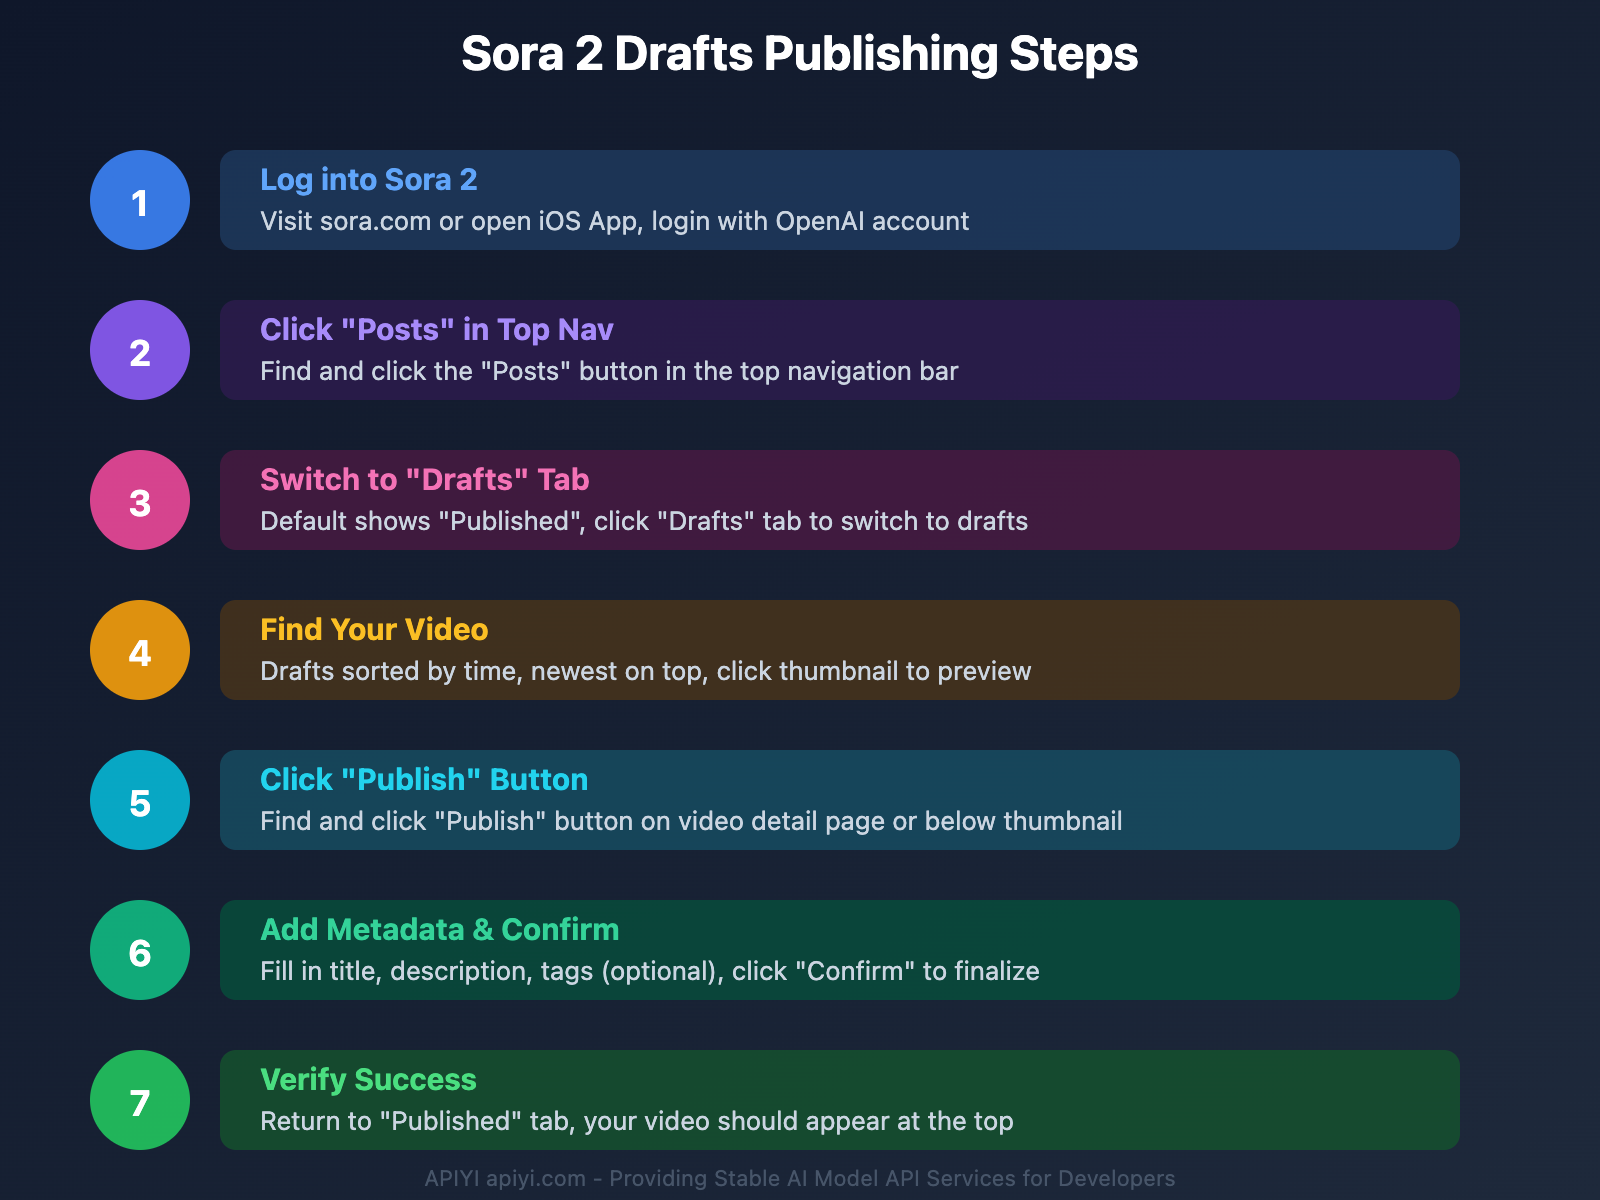Click the "Sora 2 Drafts Publishing Steps" title

coord(799,54)
